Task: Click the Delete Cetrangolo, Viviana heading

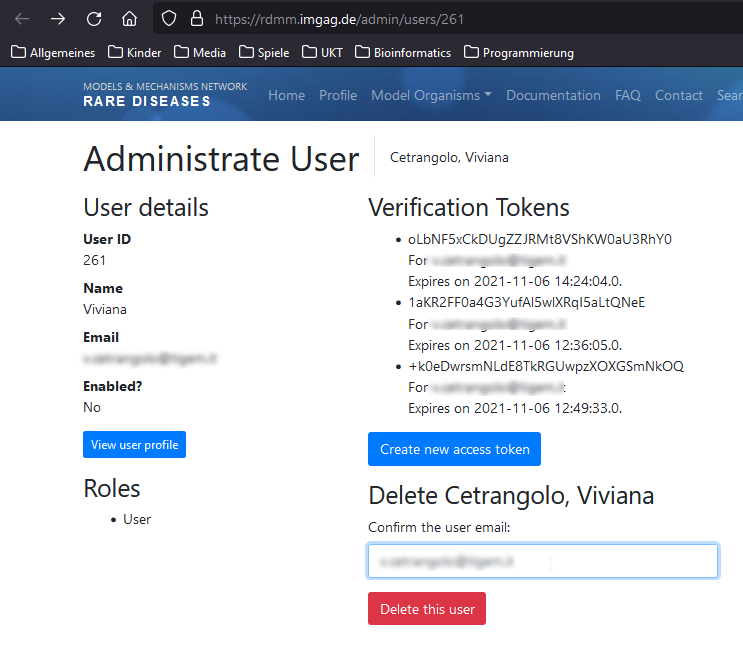Action: [x=511, y=496]
